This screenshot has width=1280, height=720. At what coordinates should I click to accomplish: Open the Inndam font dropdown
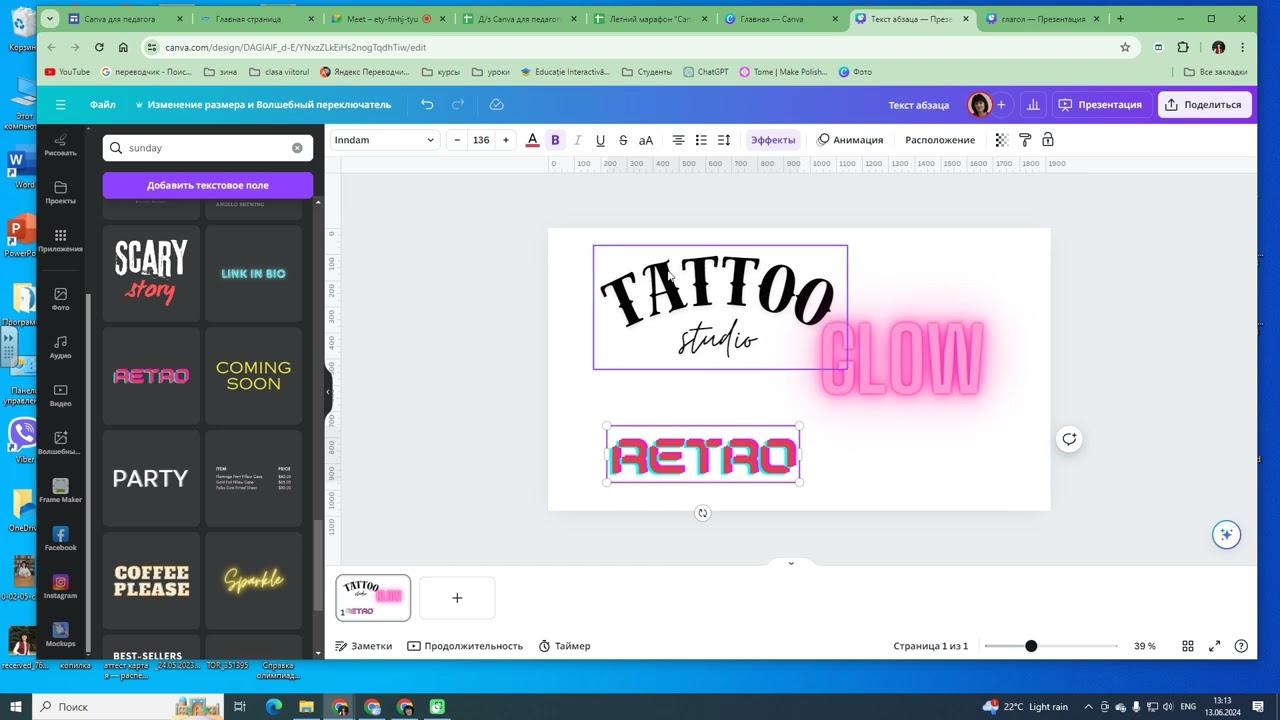384,140
